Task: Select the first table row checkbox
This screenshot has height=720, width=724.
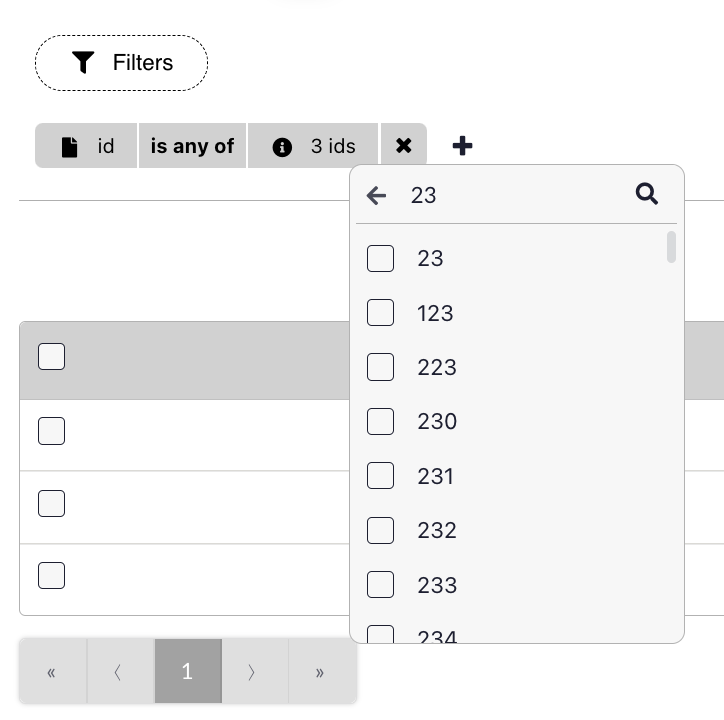Action: (x=51, y=431)
